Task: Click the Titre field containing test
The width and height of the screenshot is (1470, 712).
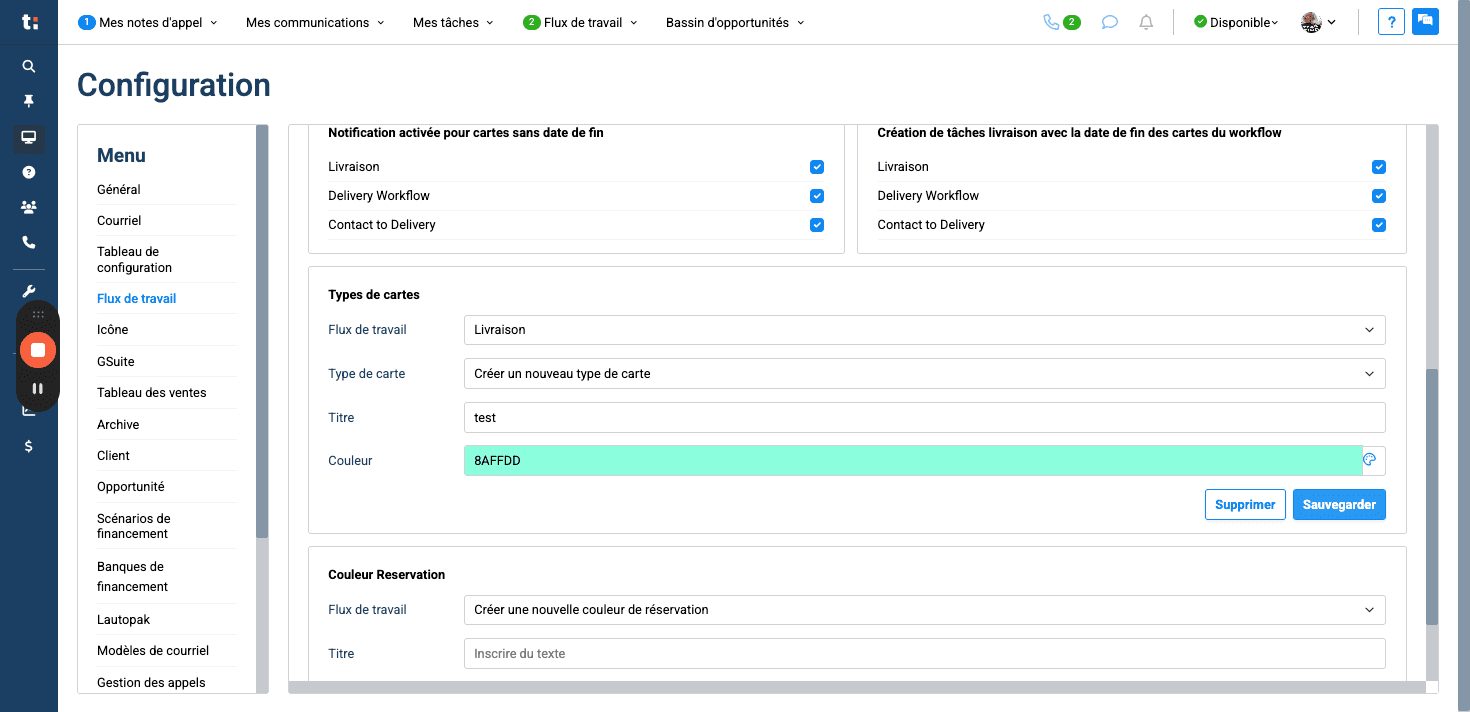Action: coord(925,417)
